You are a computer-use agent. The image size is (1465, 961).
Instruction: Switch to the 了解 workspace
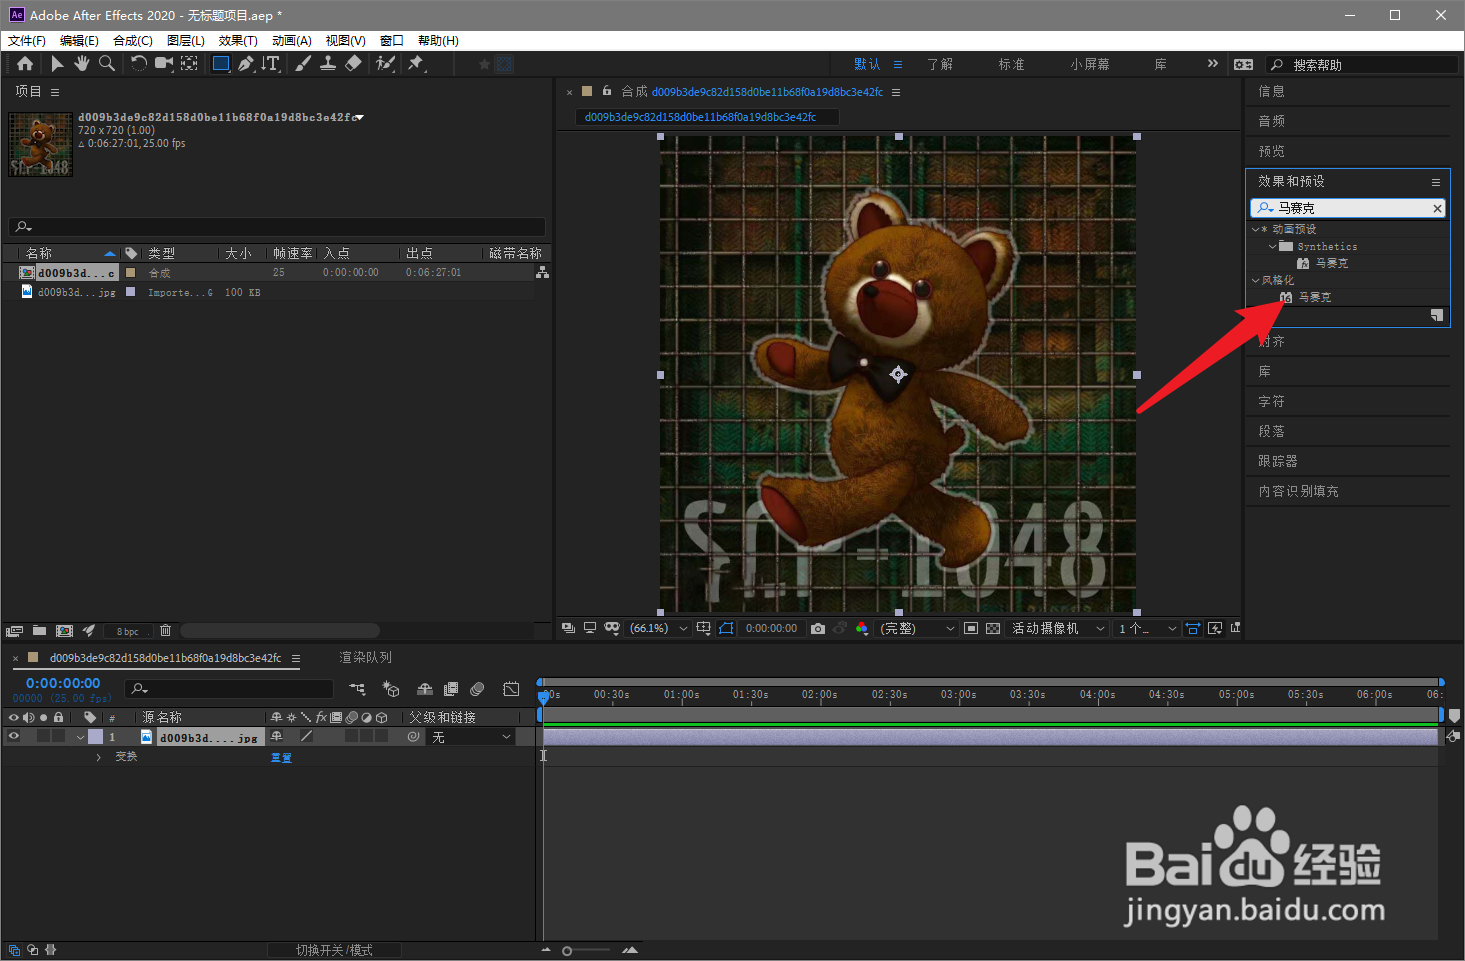tap(939, 64)
